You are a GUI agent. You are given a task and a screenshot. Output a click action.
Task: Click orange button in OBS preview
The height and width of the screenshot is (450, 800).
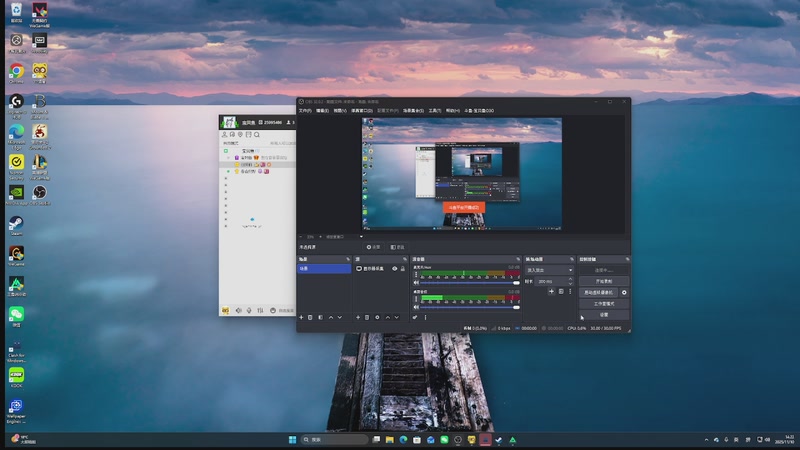(464, 208)
